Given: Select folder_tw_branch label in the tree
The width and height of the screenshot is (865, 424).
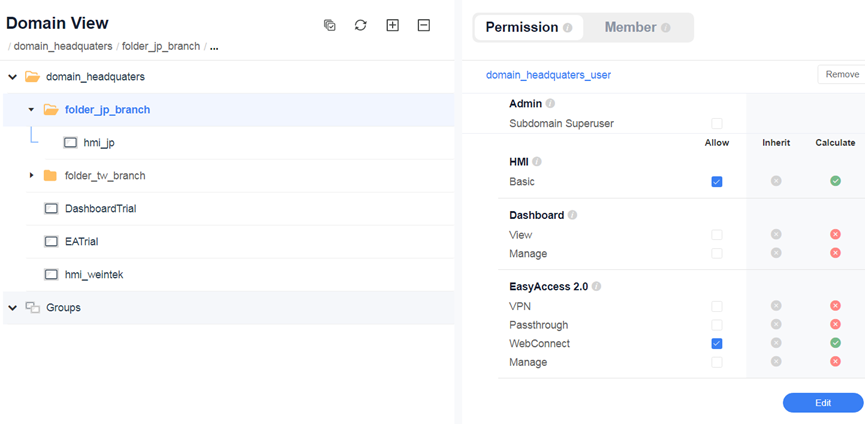Looking at the screenshot, I should [x=105, y=176].
